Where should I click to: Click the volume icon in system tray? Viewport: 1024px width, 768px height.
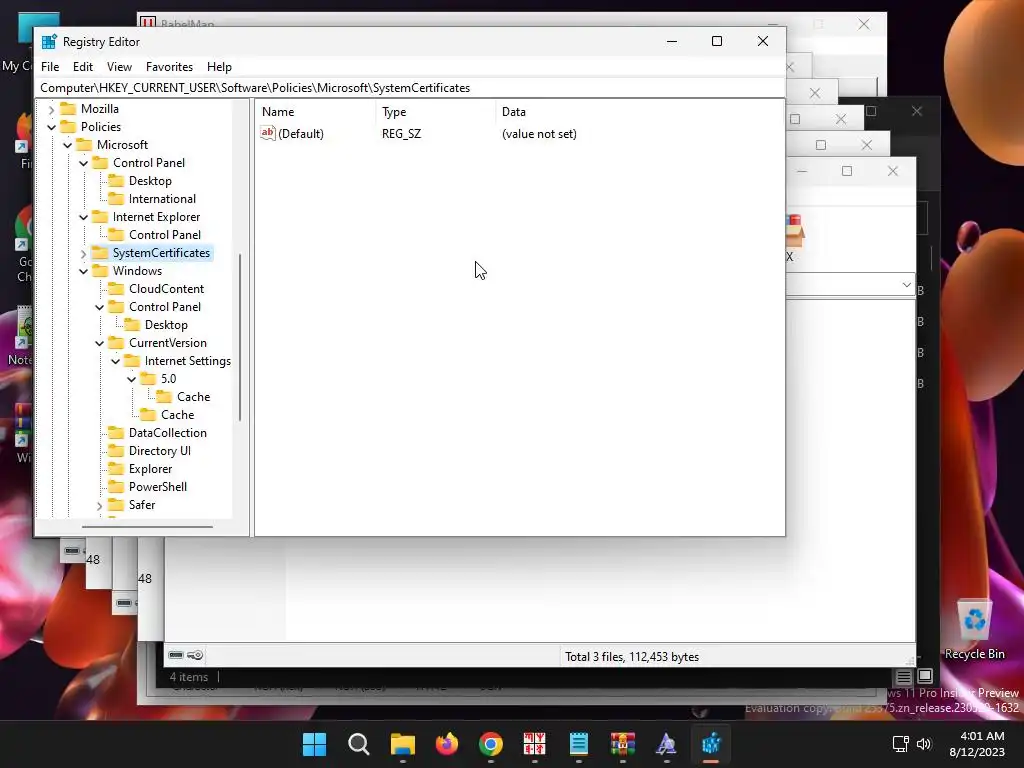point(923,744)
